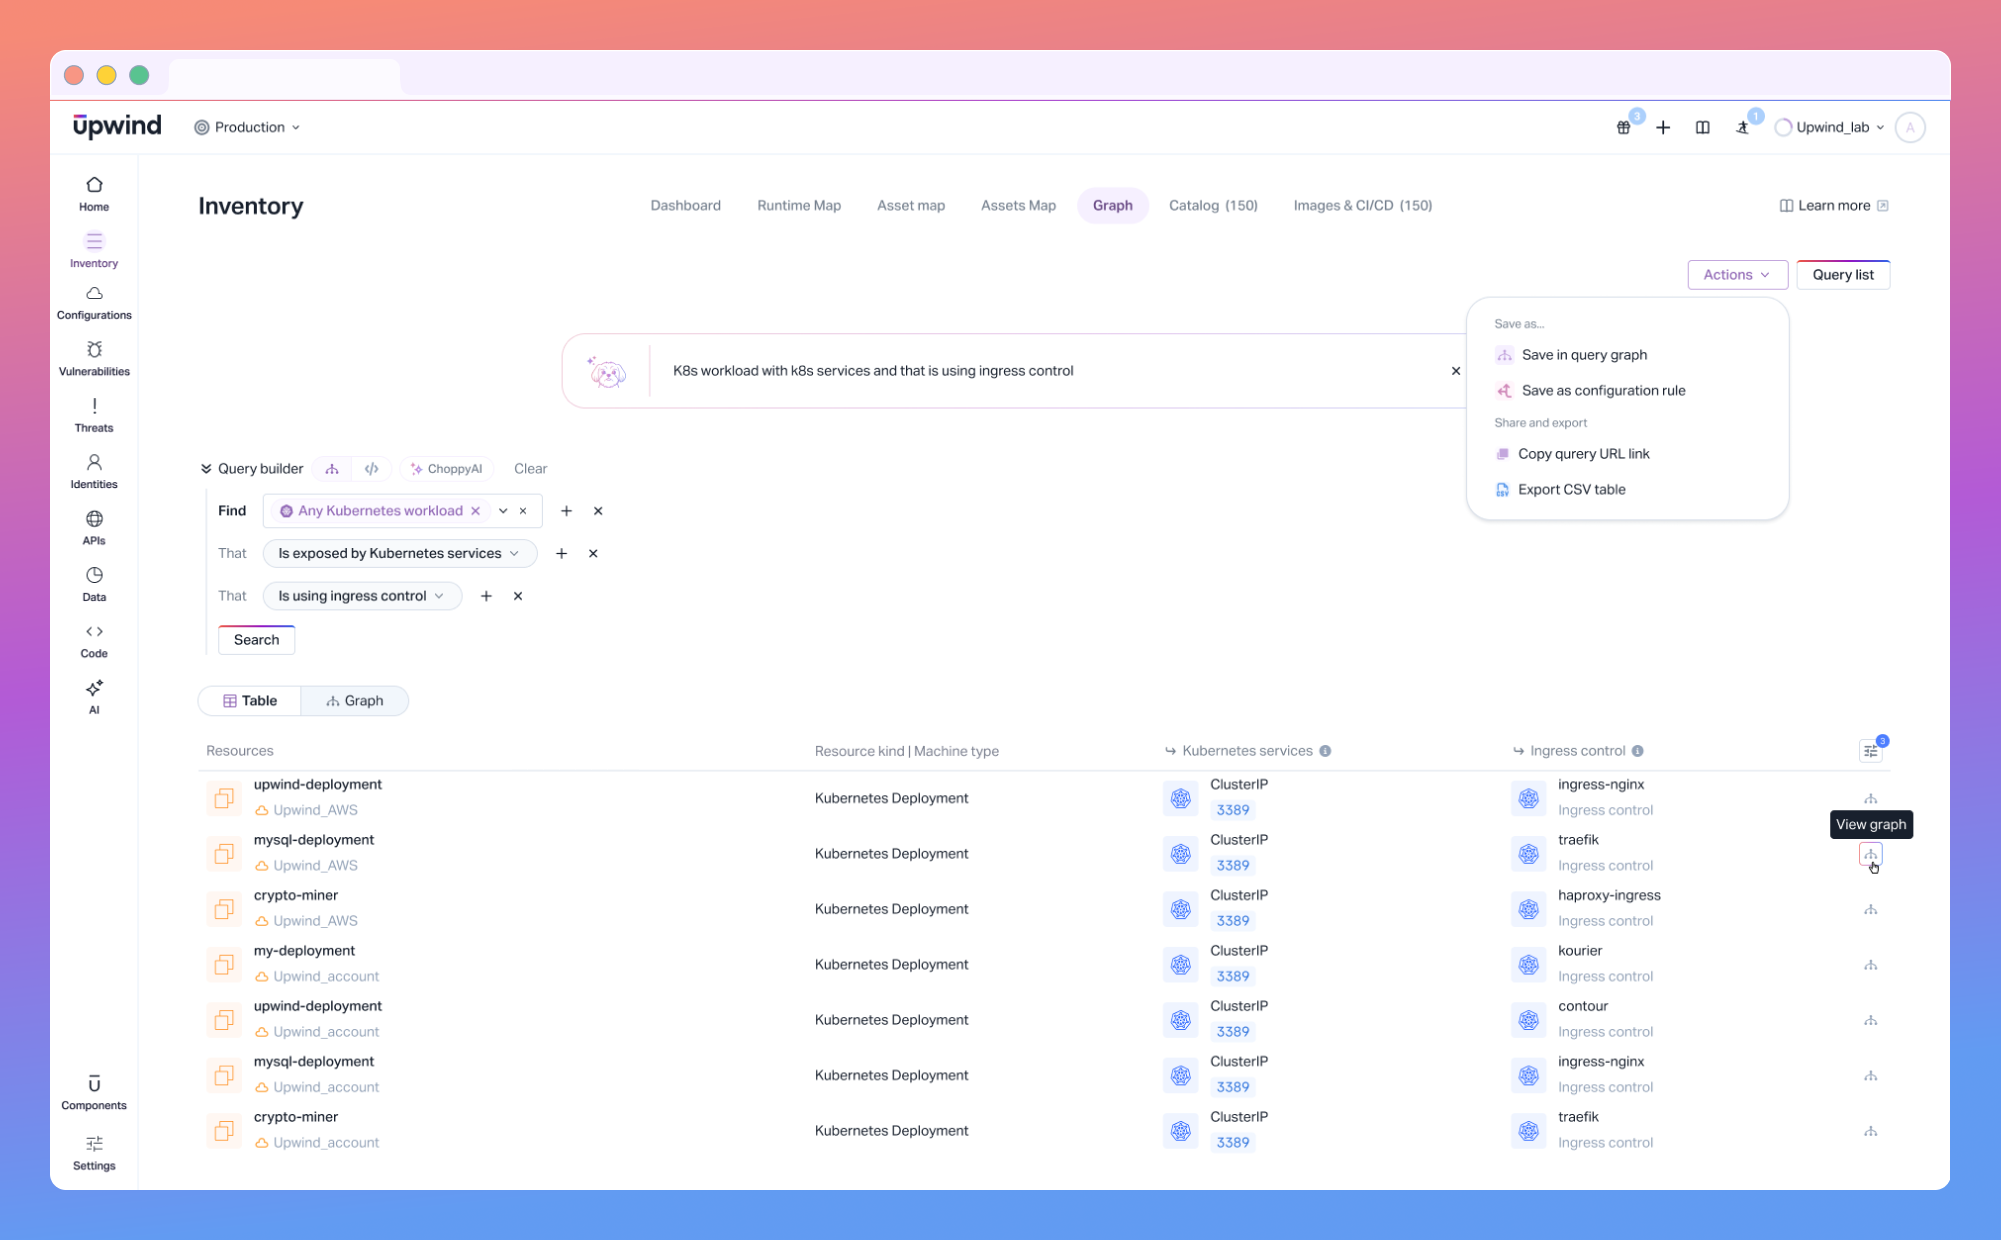This screenshot has height=1240, width=2001.
Task: Open column settings icon above table
Action: click(x=1870, y=751)
